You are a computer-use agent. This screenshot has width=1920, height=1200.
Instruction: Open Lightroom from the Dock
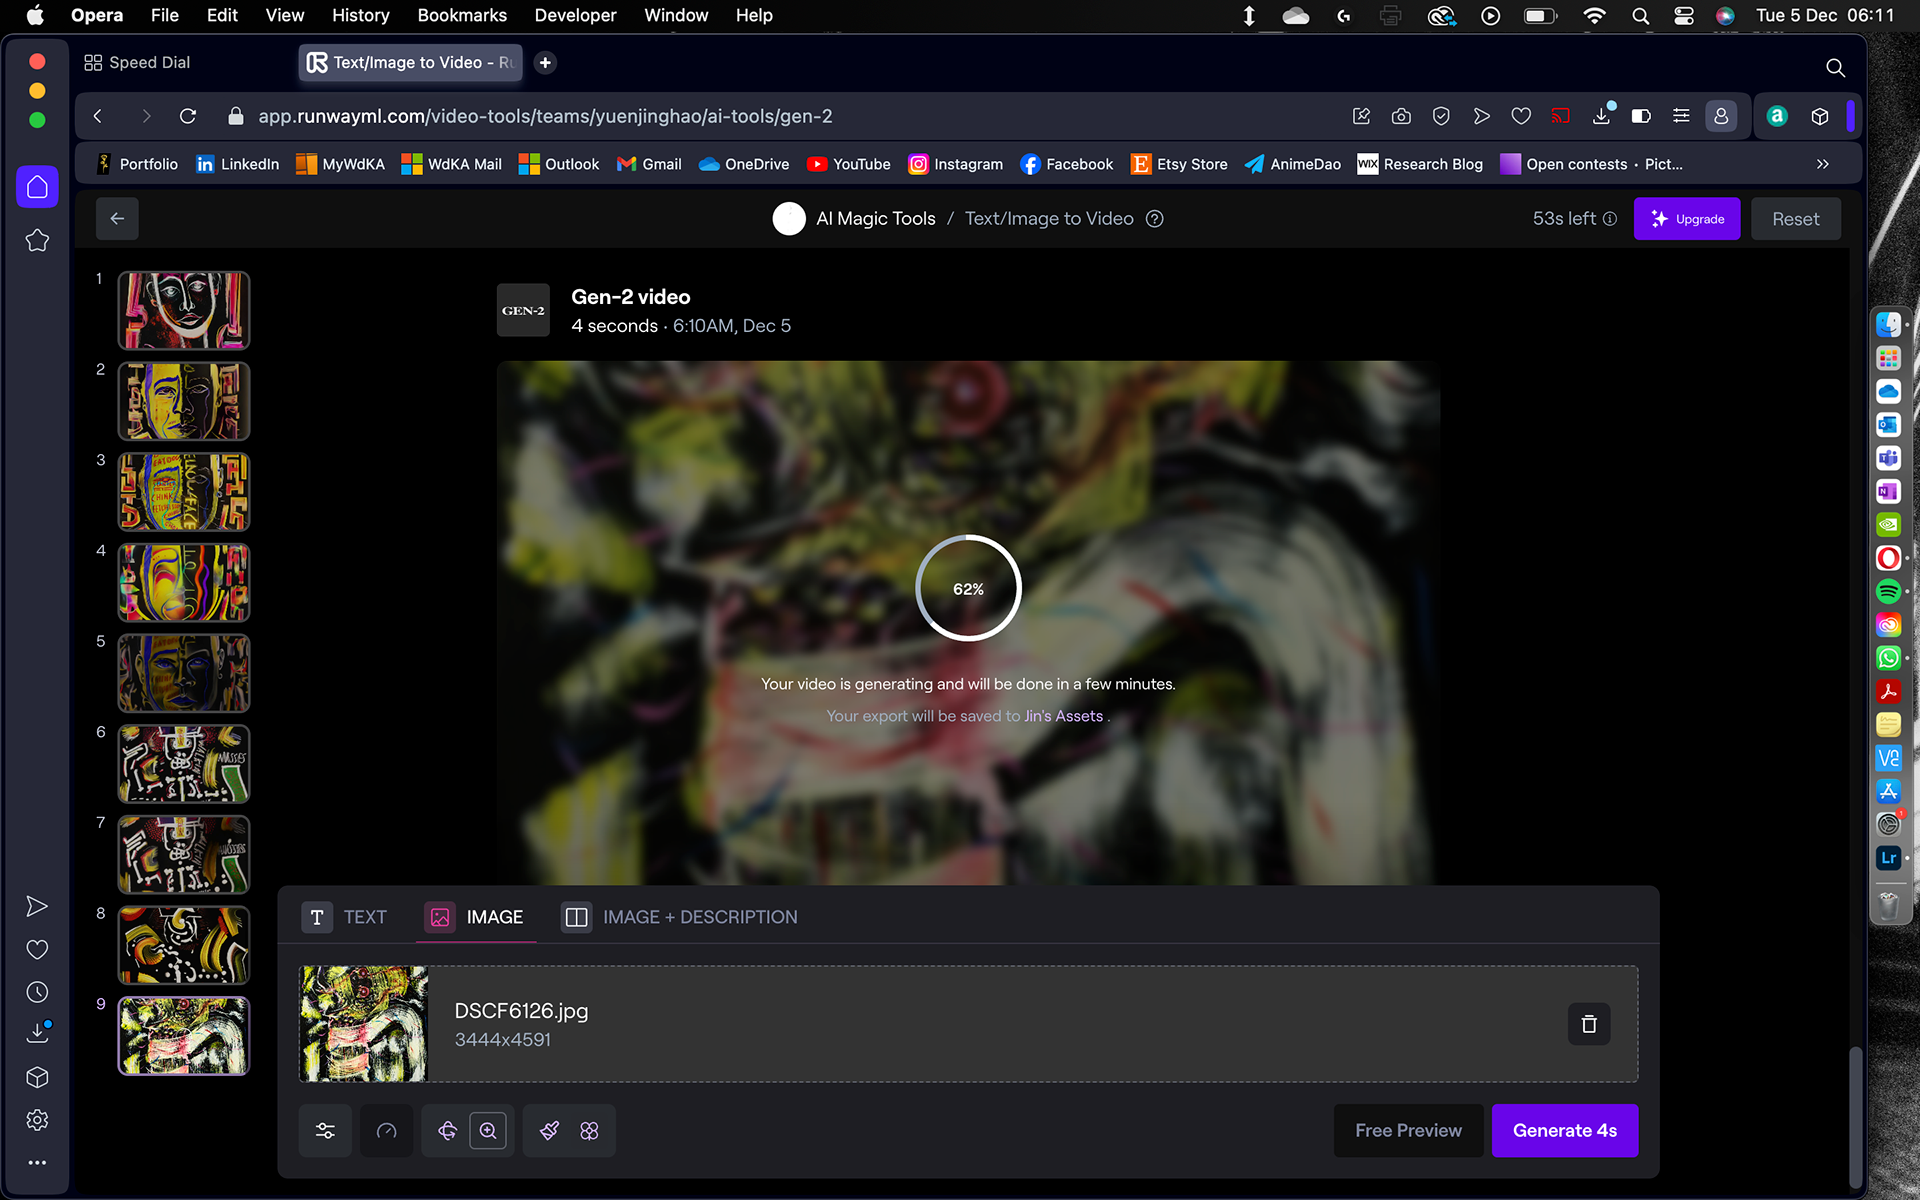point(1888,858)
